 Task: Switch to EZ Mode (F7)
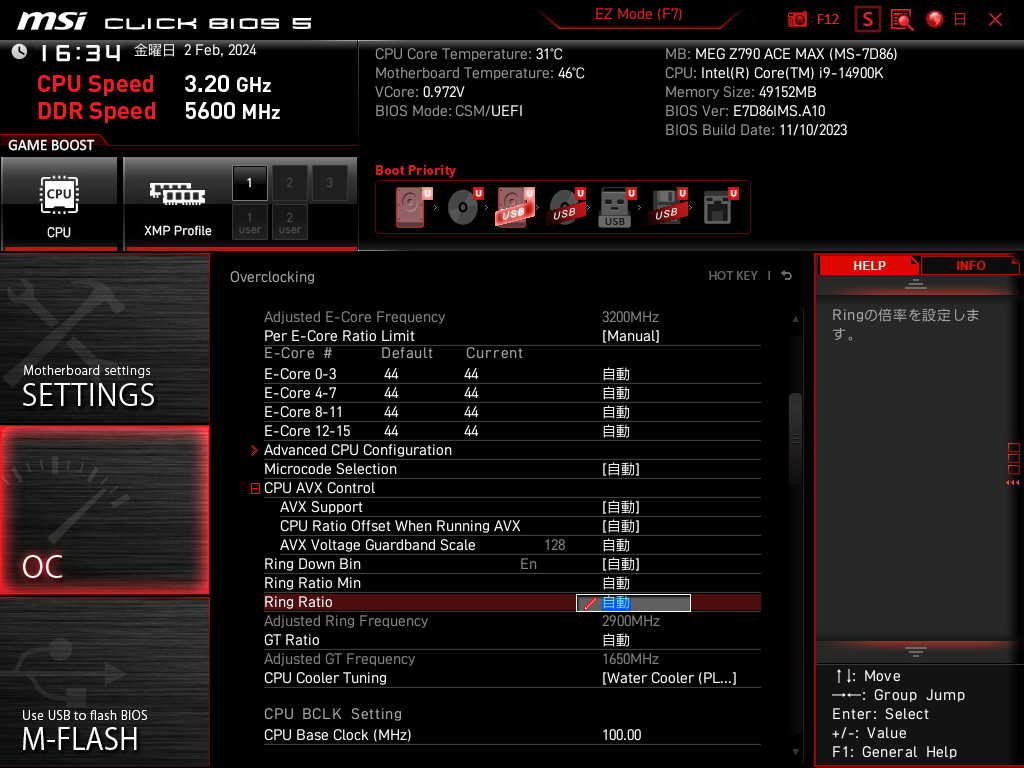pyautogui.click(x=639, y=14)
